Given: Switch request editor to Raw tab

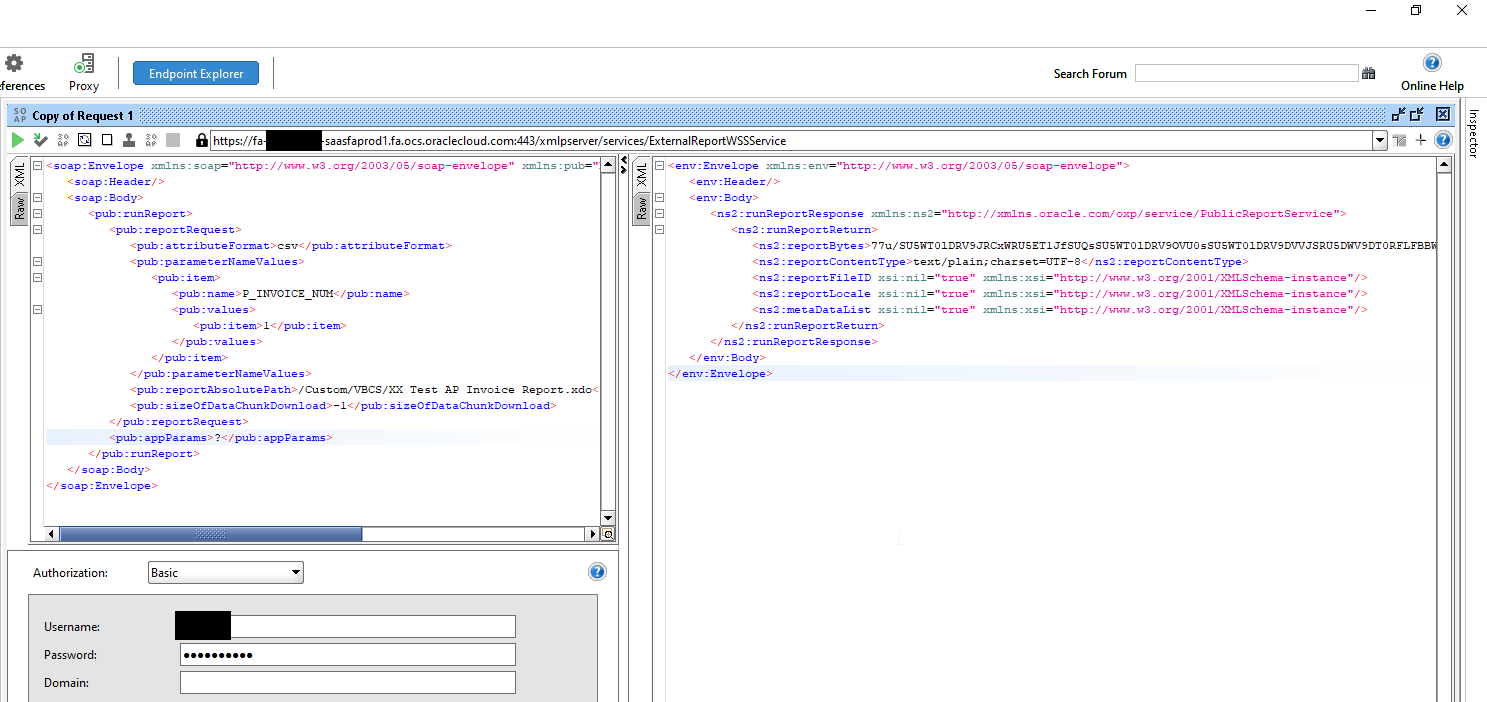Looking at the screenshot, I should point(19,208).
